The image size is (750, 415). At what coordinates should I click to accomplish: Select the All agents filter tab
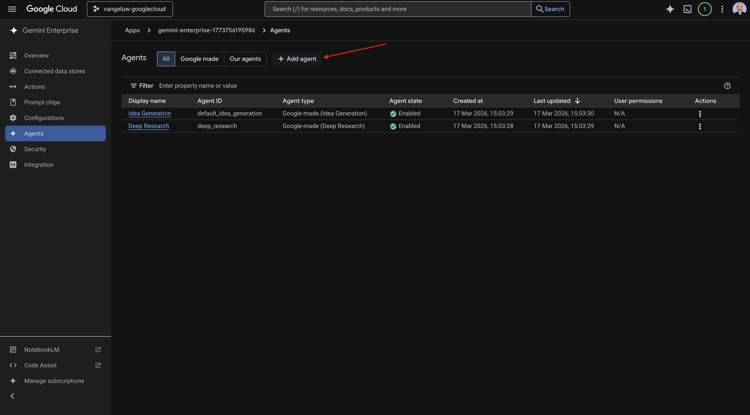(166, 59)
